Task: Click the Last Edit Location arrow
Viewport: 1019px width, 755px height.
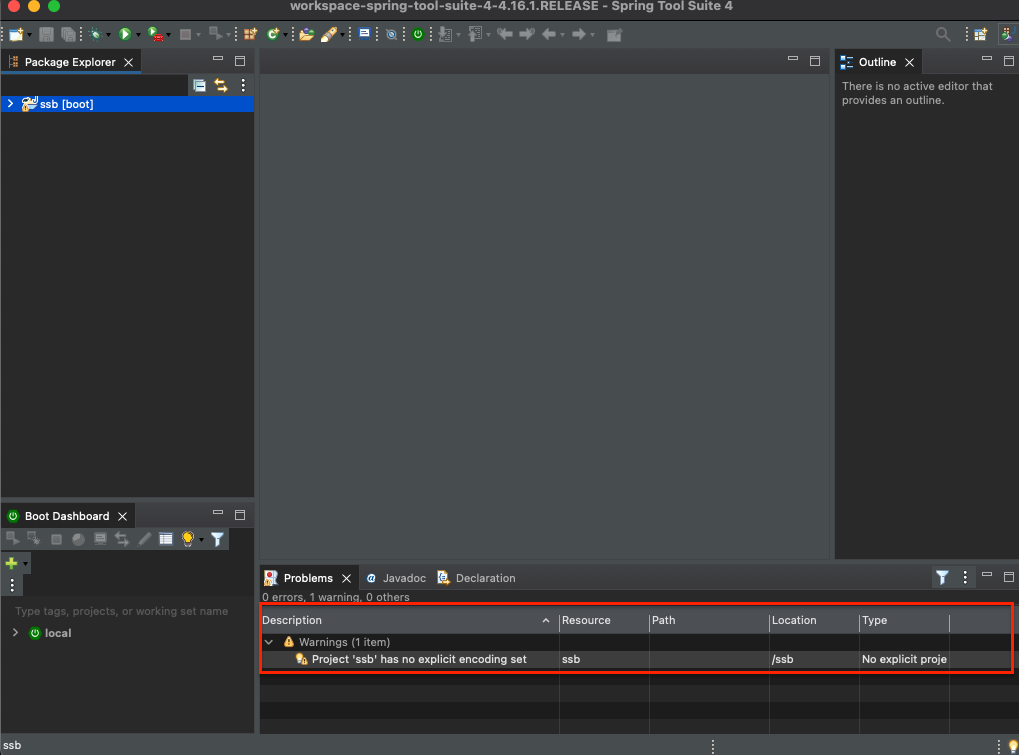Action: [504, 34]
